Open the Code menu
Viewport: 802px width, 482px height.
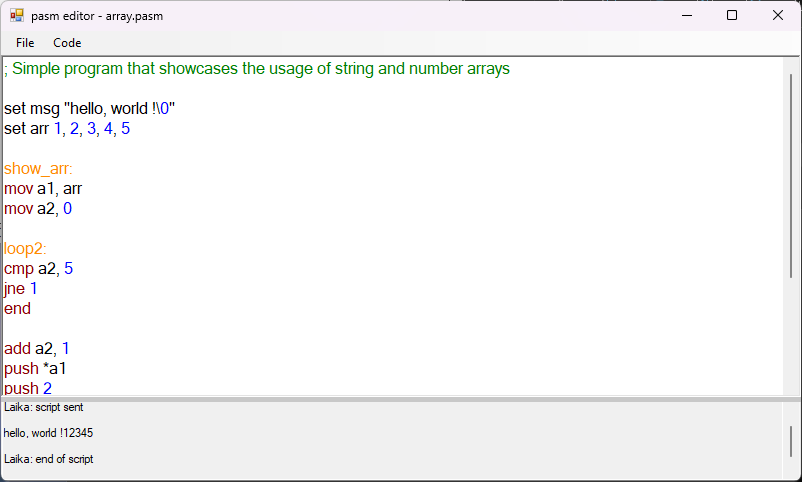[x=67, y=43]
